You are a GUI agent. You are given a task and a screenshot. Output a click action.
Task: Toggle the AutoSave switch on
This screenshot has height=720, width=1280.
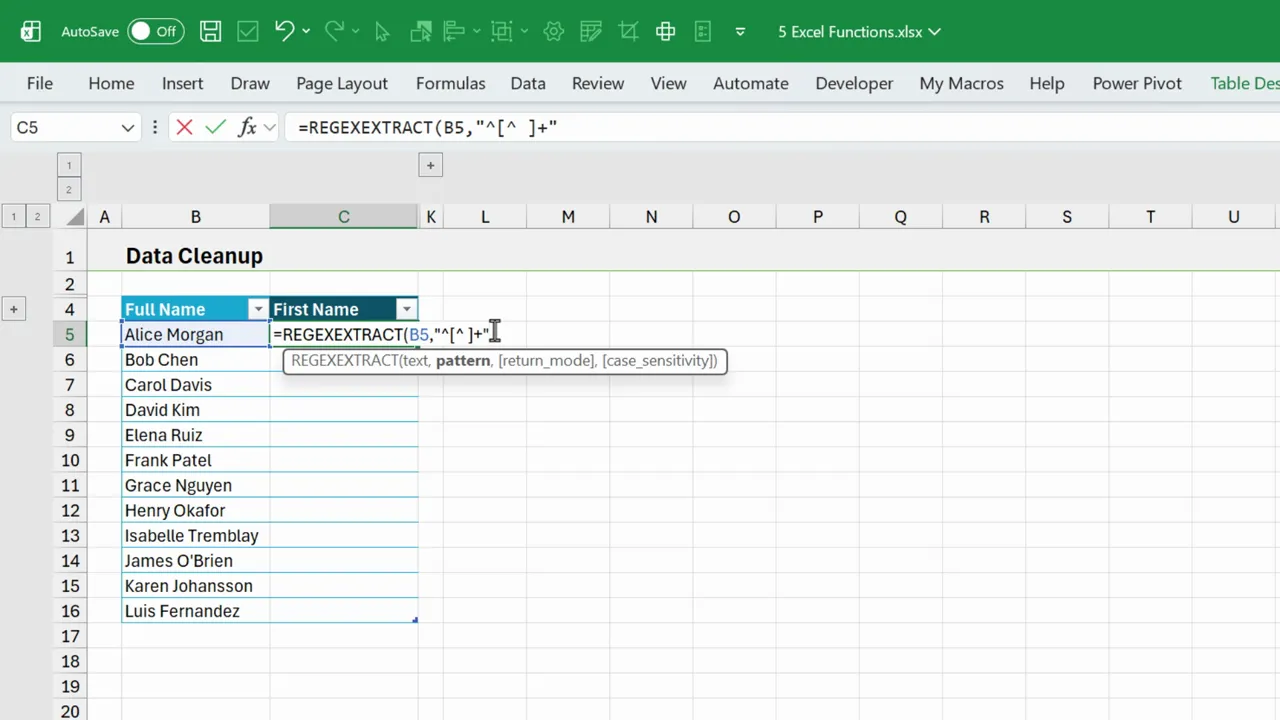click(x=155, y=31)
